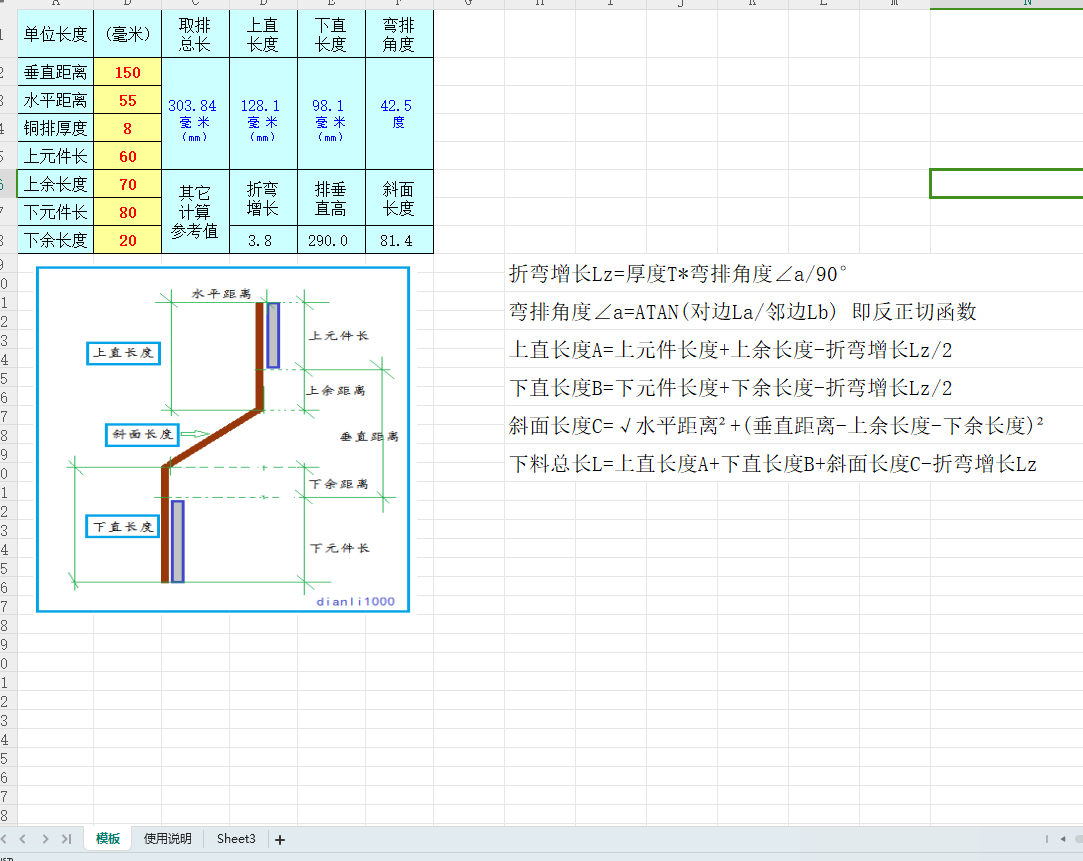1083x861 pixels.
Task: Open the Sheet3 tab
Action: 236,838
